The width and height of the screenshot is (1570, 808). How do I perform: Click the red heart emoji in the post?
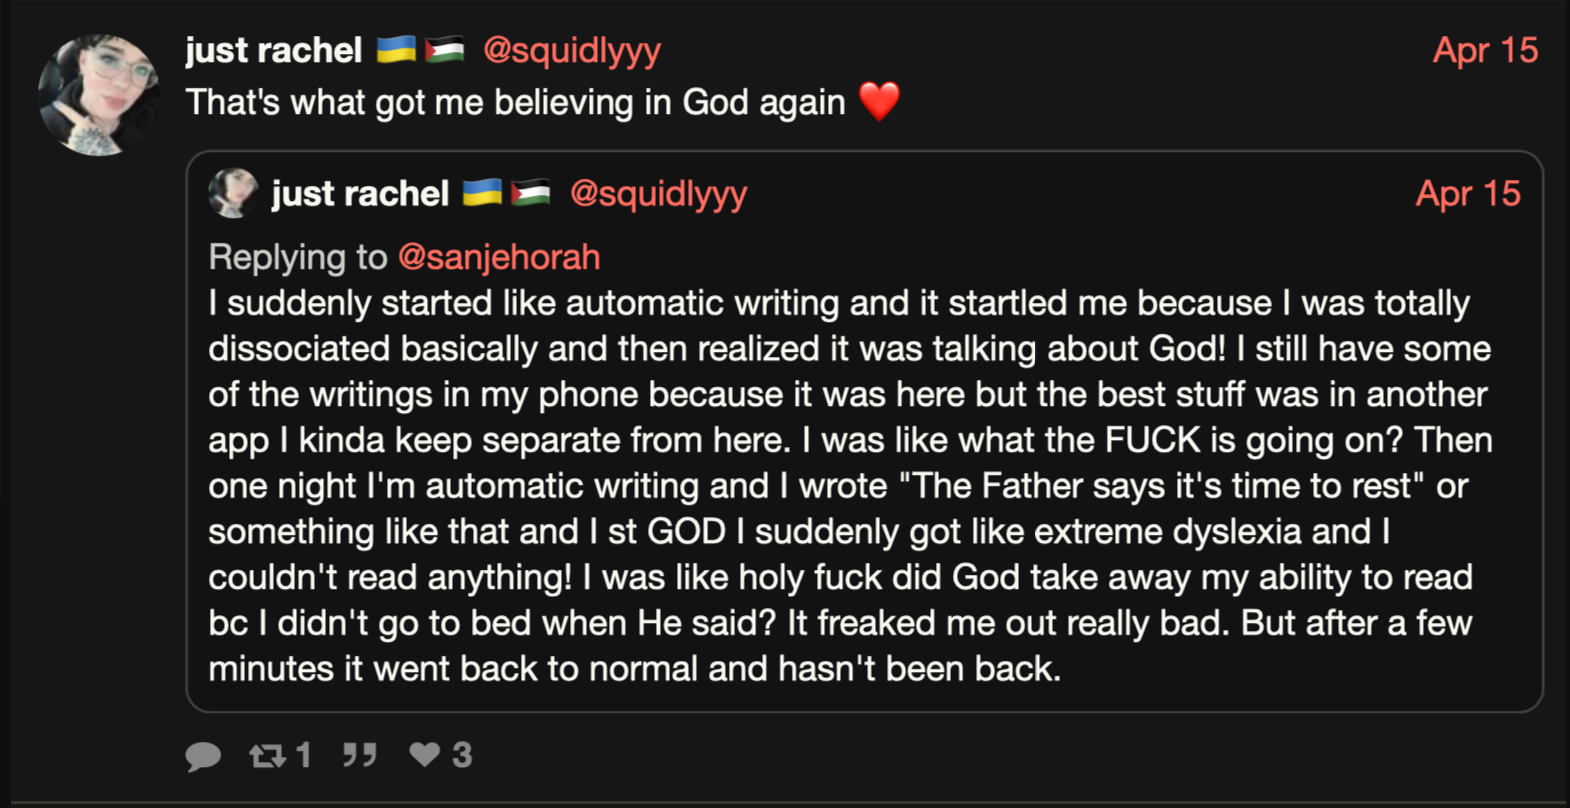(879, 101)
